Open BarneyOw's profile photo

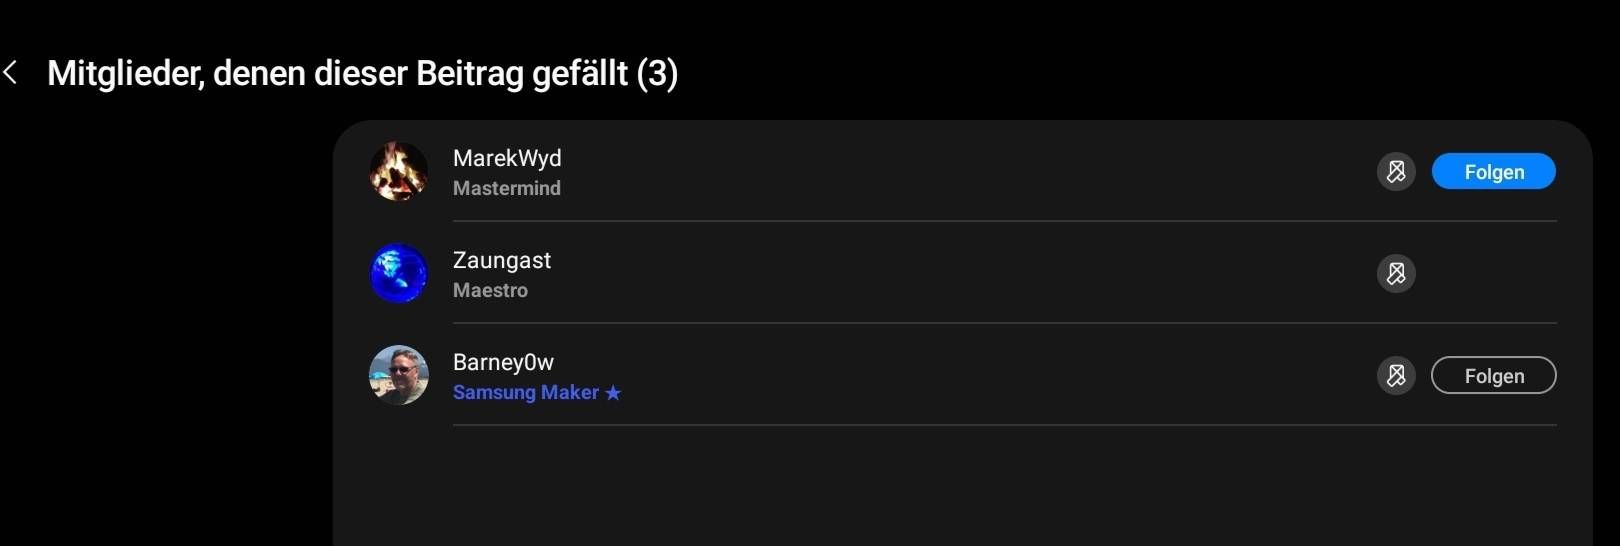pos(399,375)
